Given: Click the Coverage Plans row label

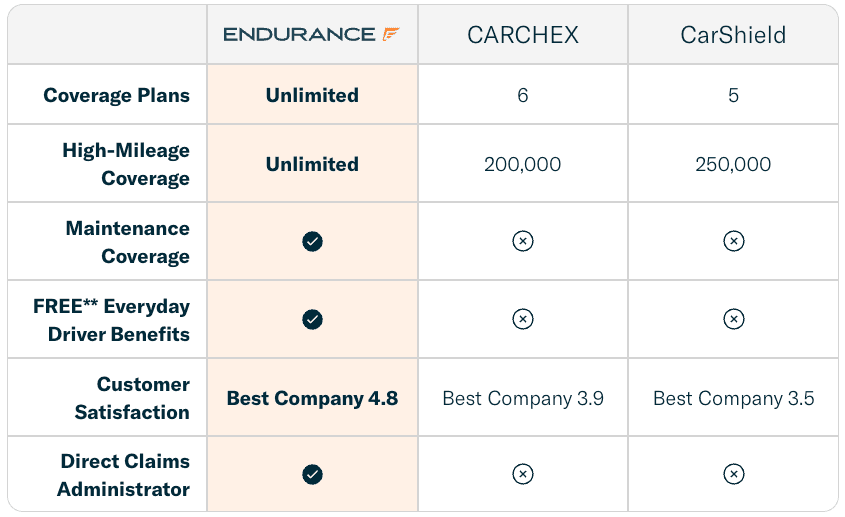Looking at the screenshot, I should coord(116,95).
